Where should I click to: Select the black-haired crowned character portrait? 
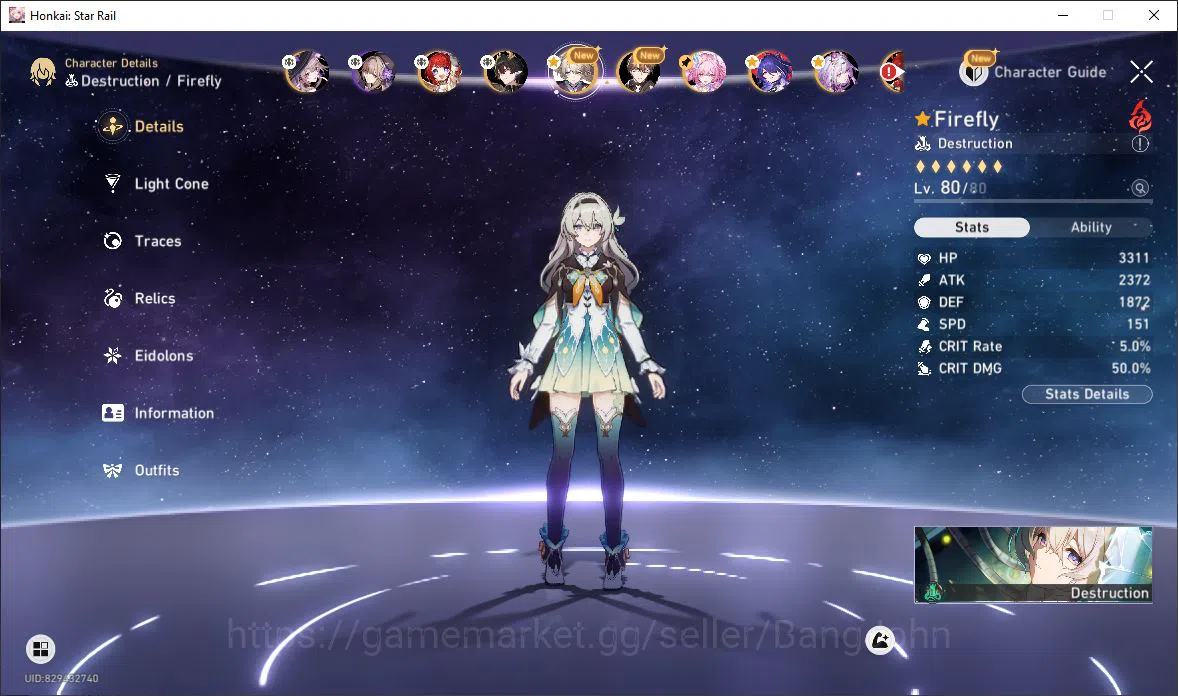click(506, 72)
